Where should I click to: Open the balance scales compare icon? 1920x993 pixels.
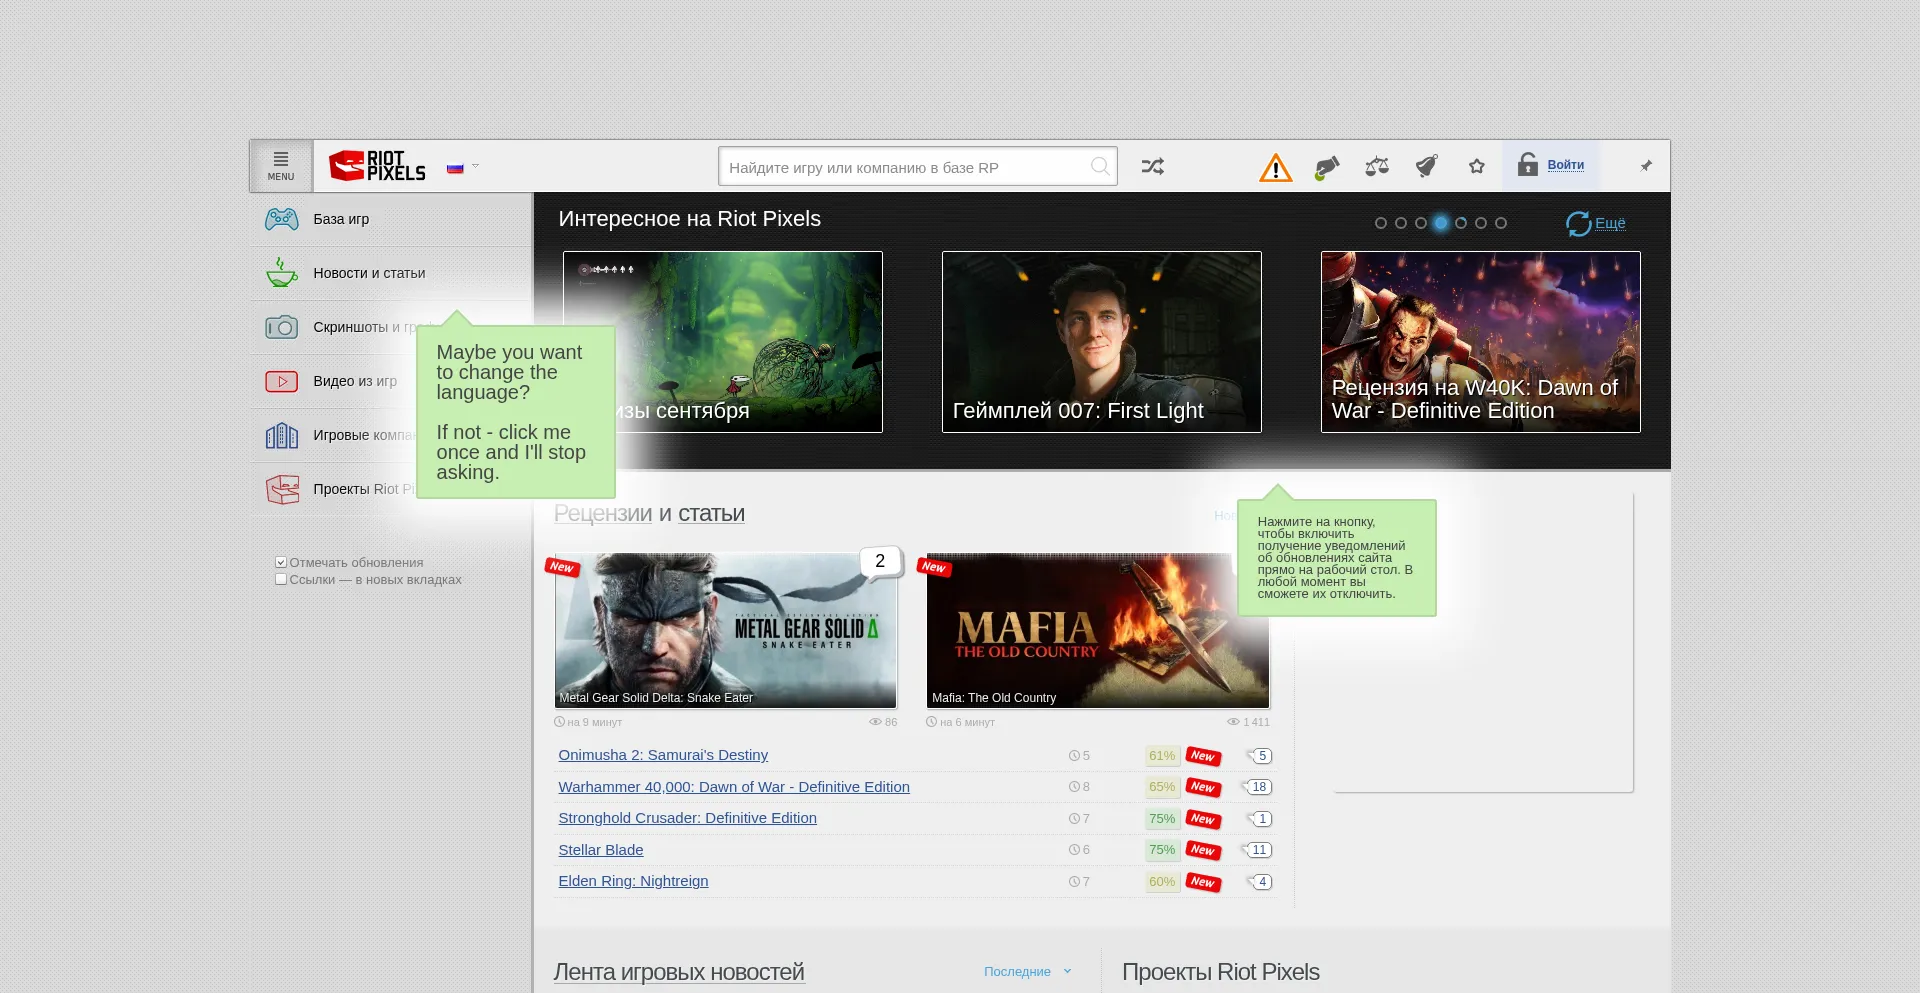tap(1377, 167)
